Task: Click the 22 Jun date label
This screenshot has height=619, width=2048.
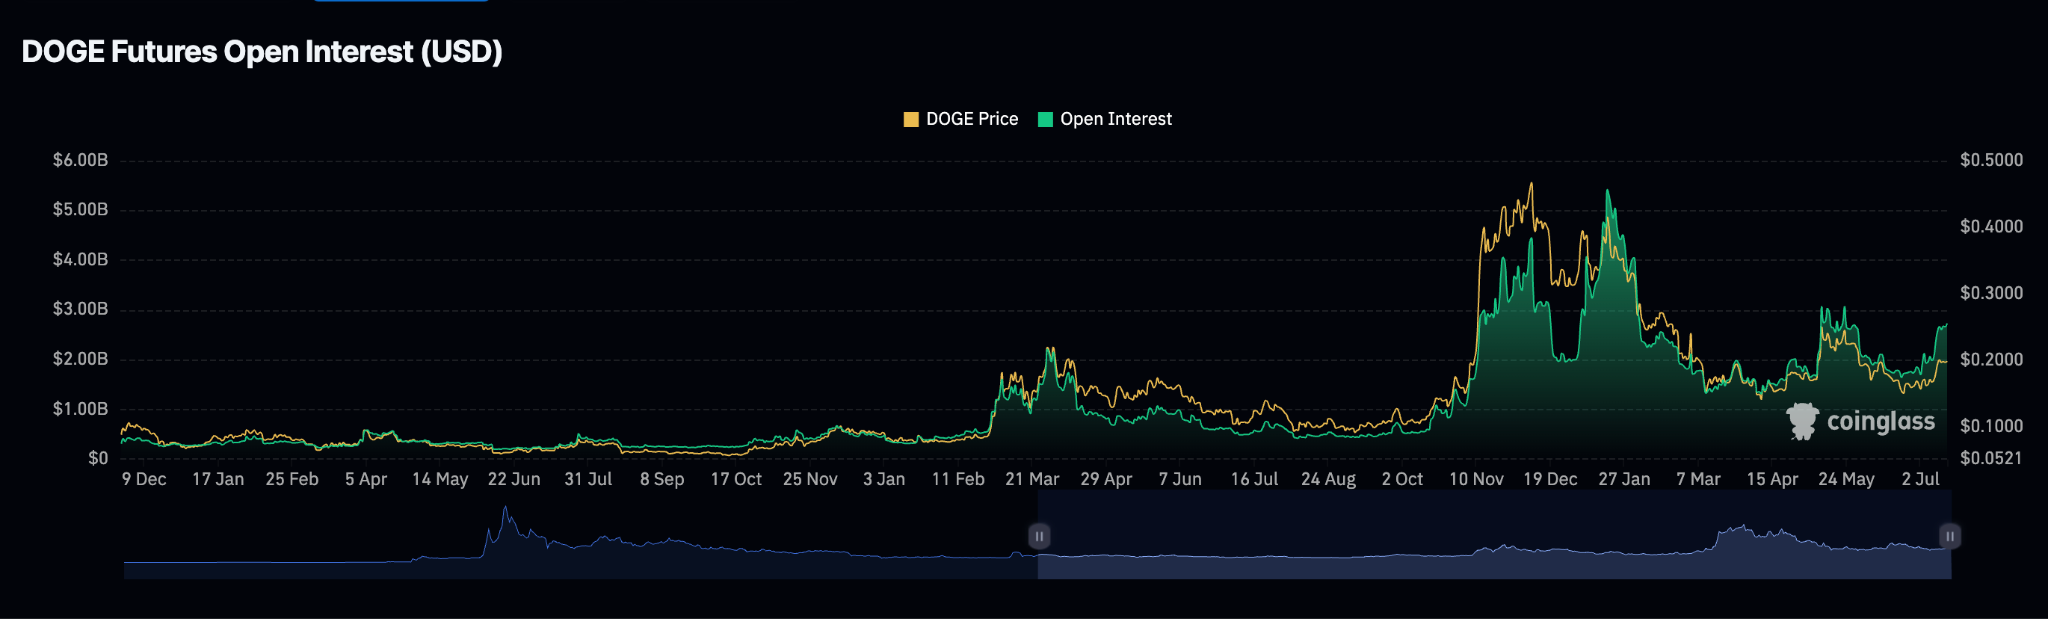Action: click(514, 479)
